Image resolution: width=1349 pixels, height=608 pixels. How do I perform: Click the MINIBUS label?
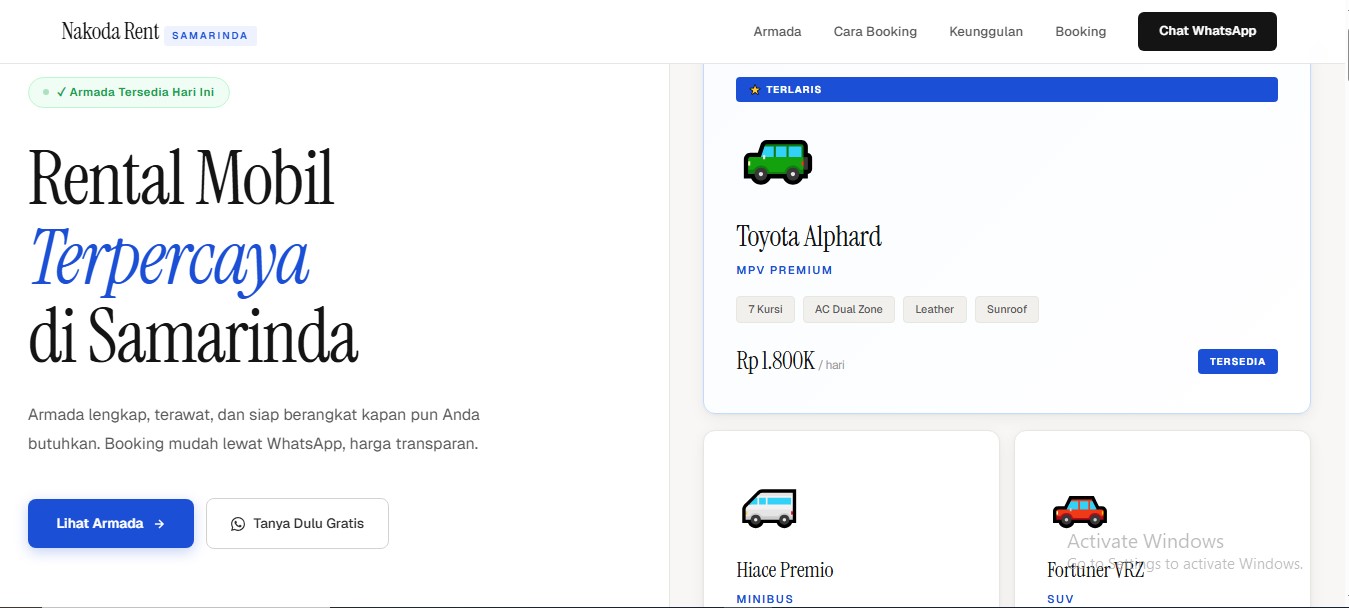765,599
